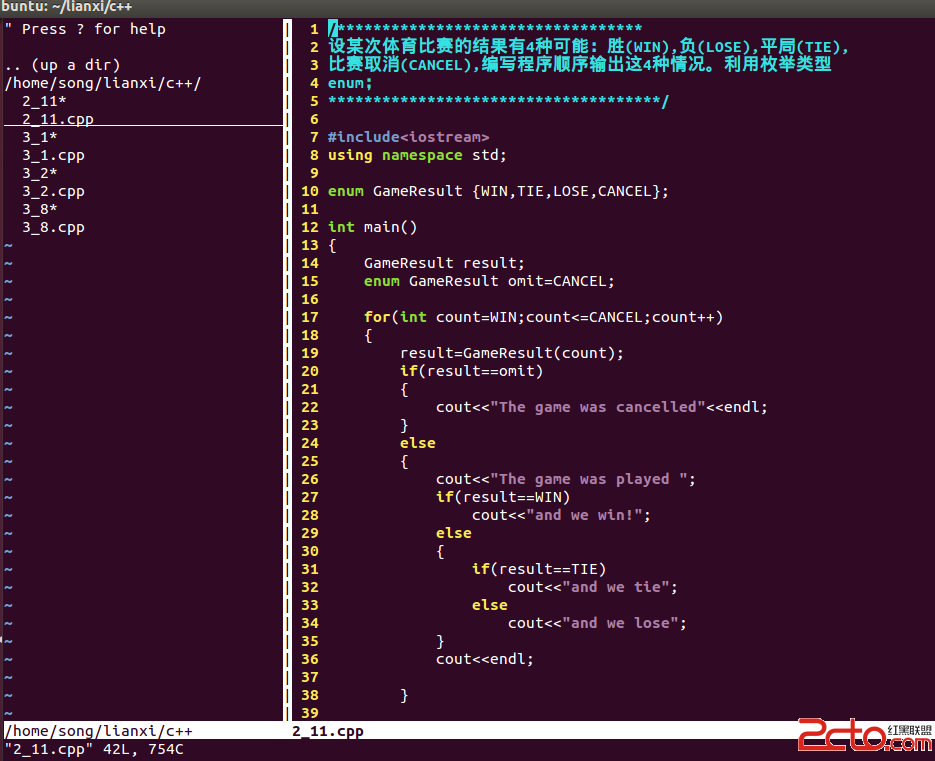Click 'if(result==omit)' on line 20
This screenshot has height=761, width=935.
click(471, 371)
